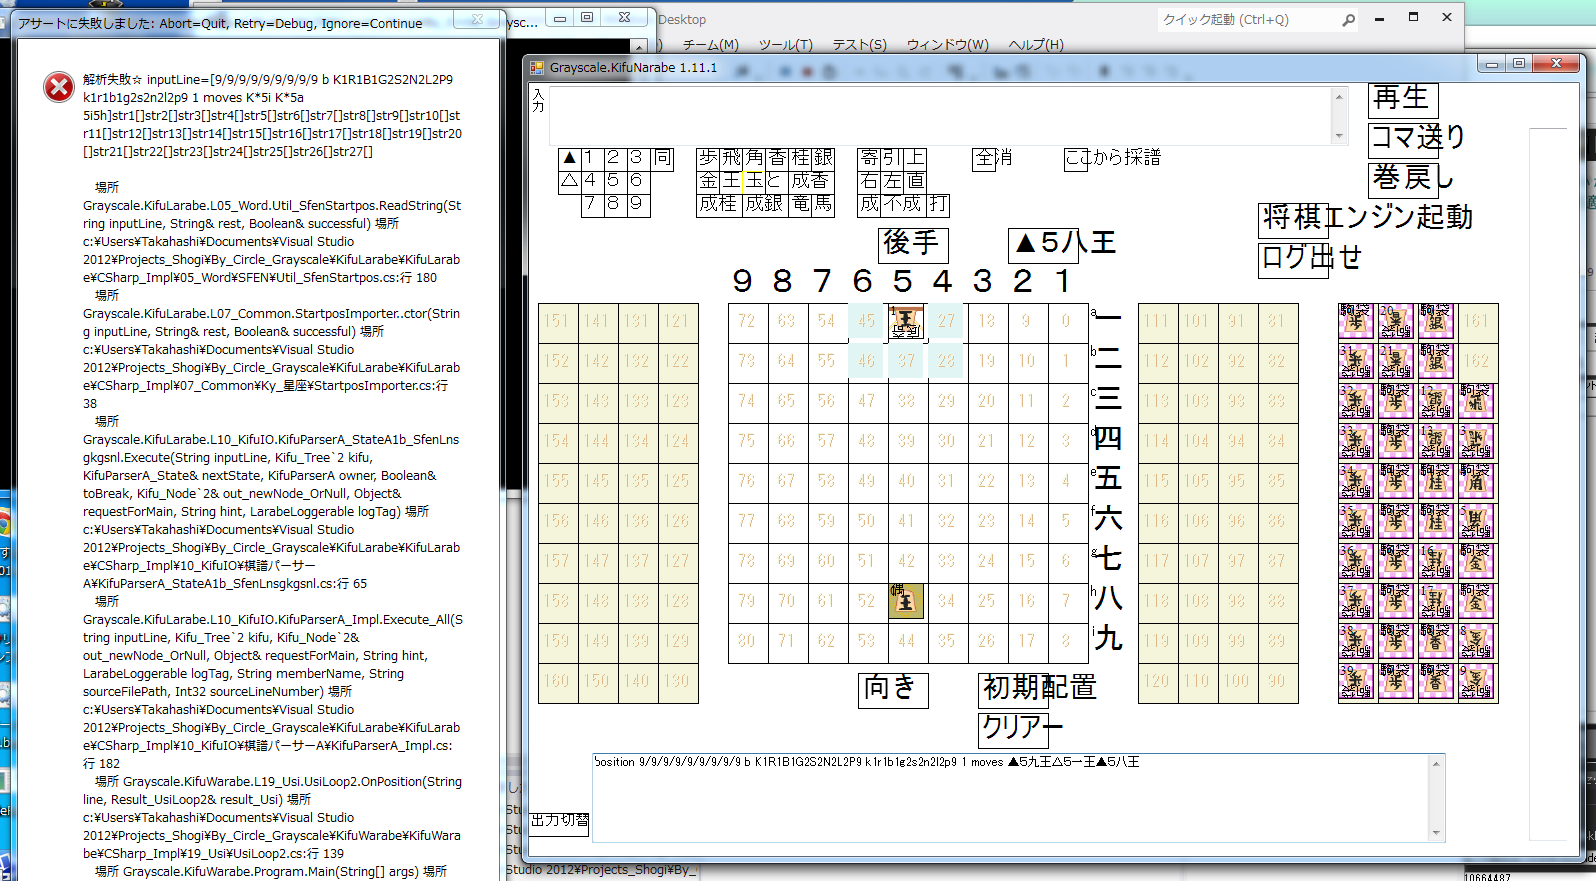Click the 飛 rook key
The image size is (1596, 881).
(x=731, y=158)
